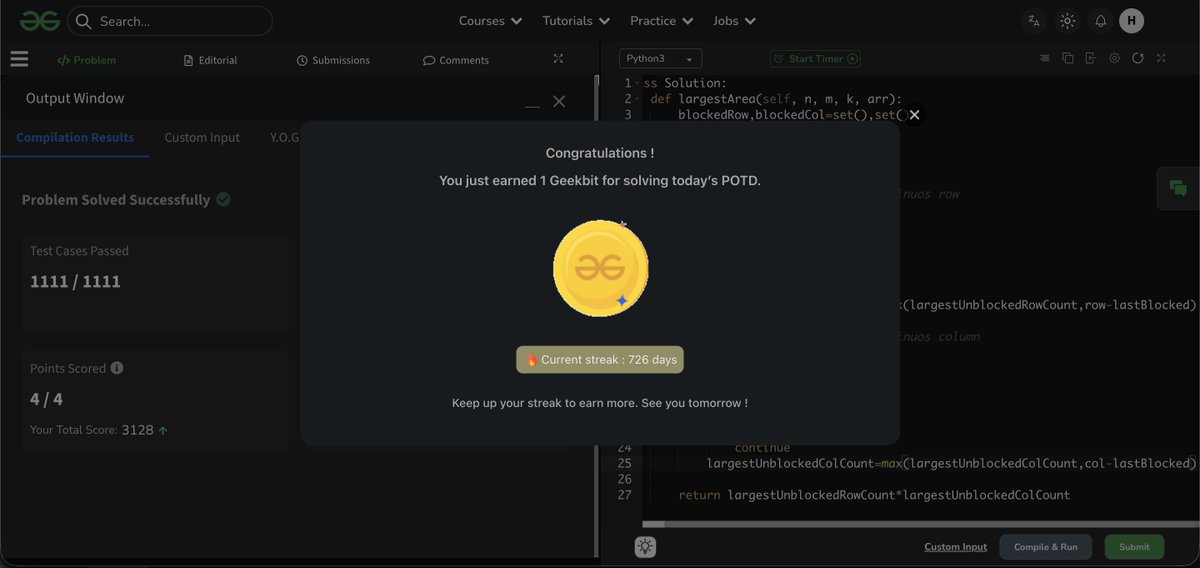The image size is (1200, 568).
Task: Click the lightbulb hint icon
Action: 645,547
